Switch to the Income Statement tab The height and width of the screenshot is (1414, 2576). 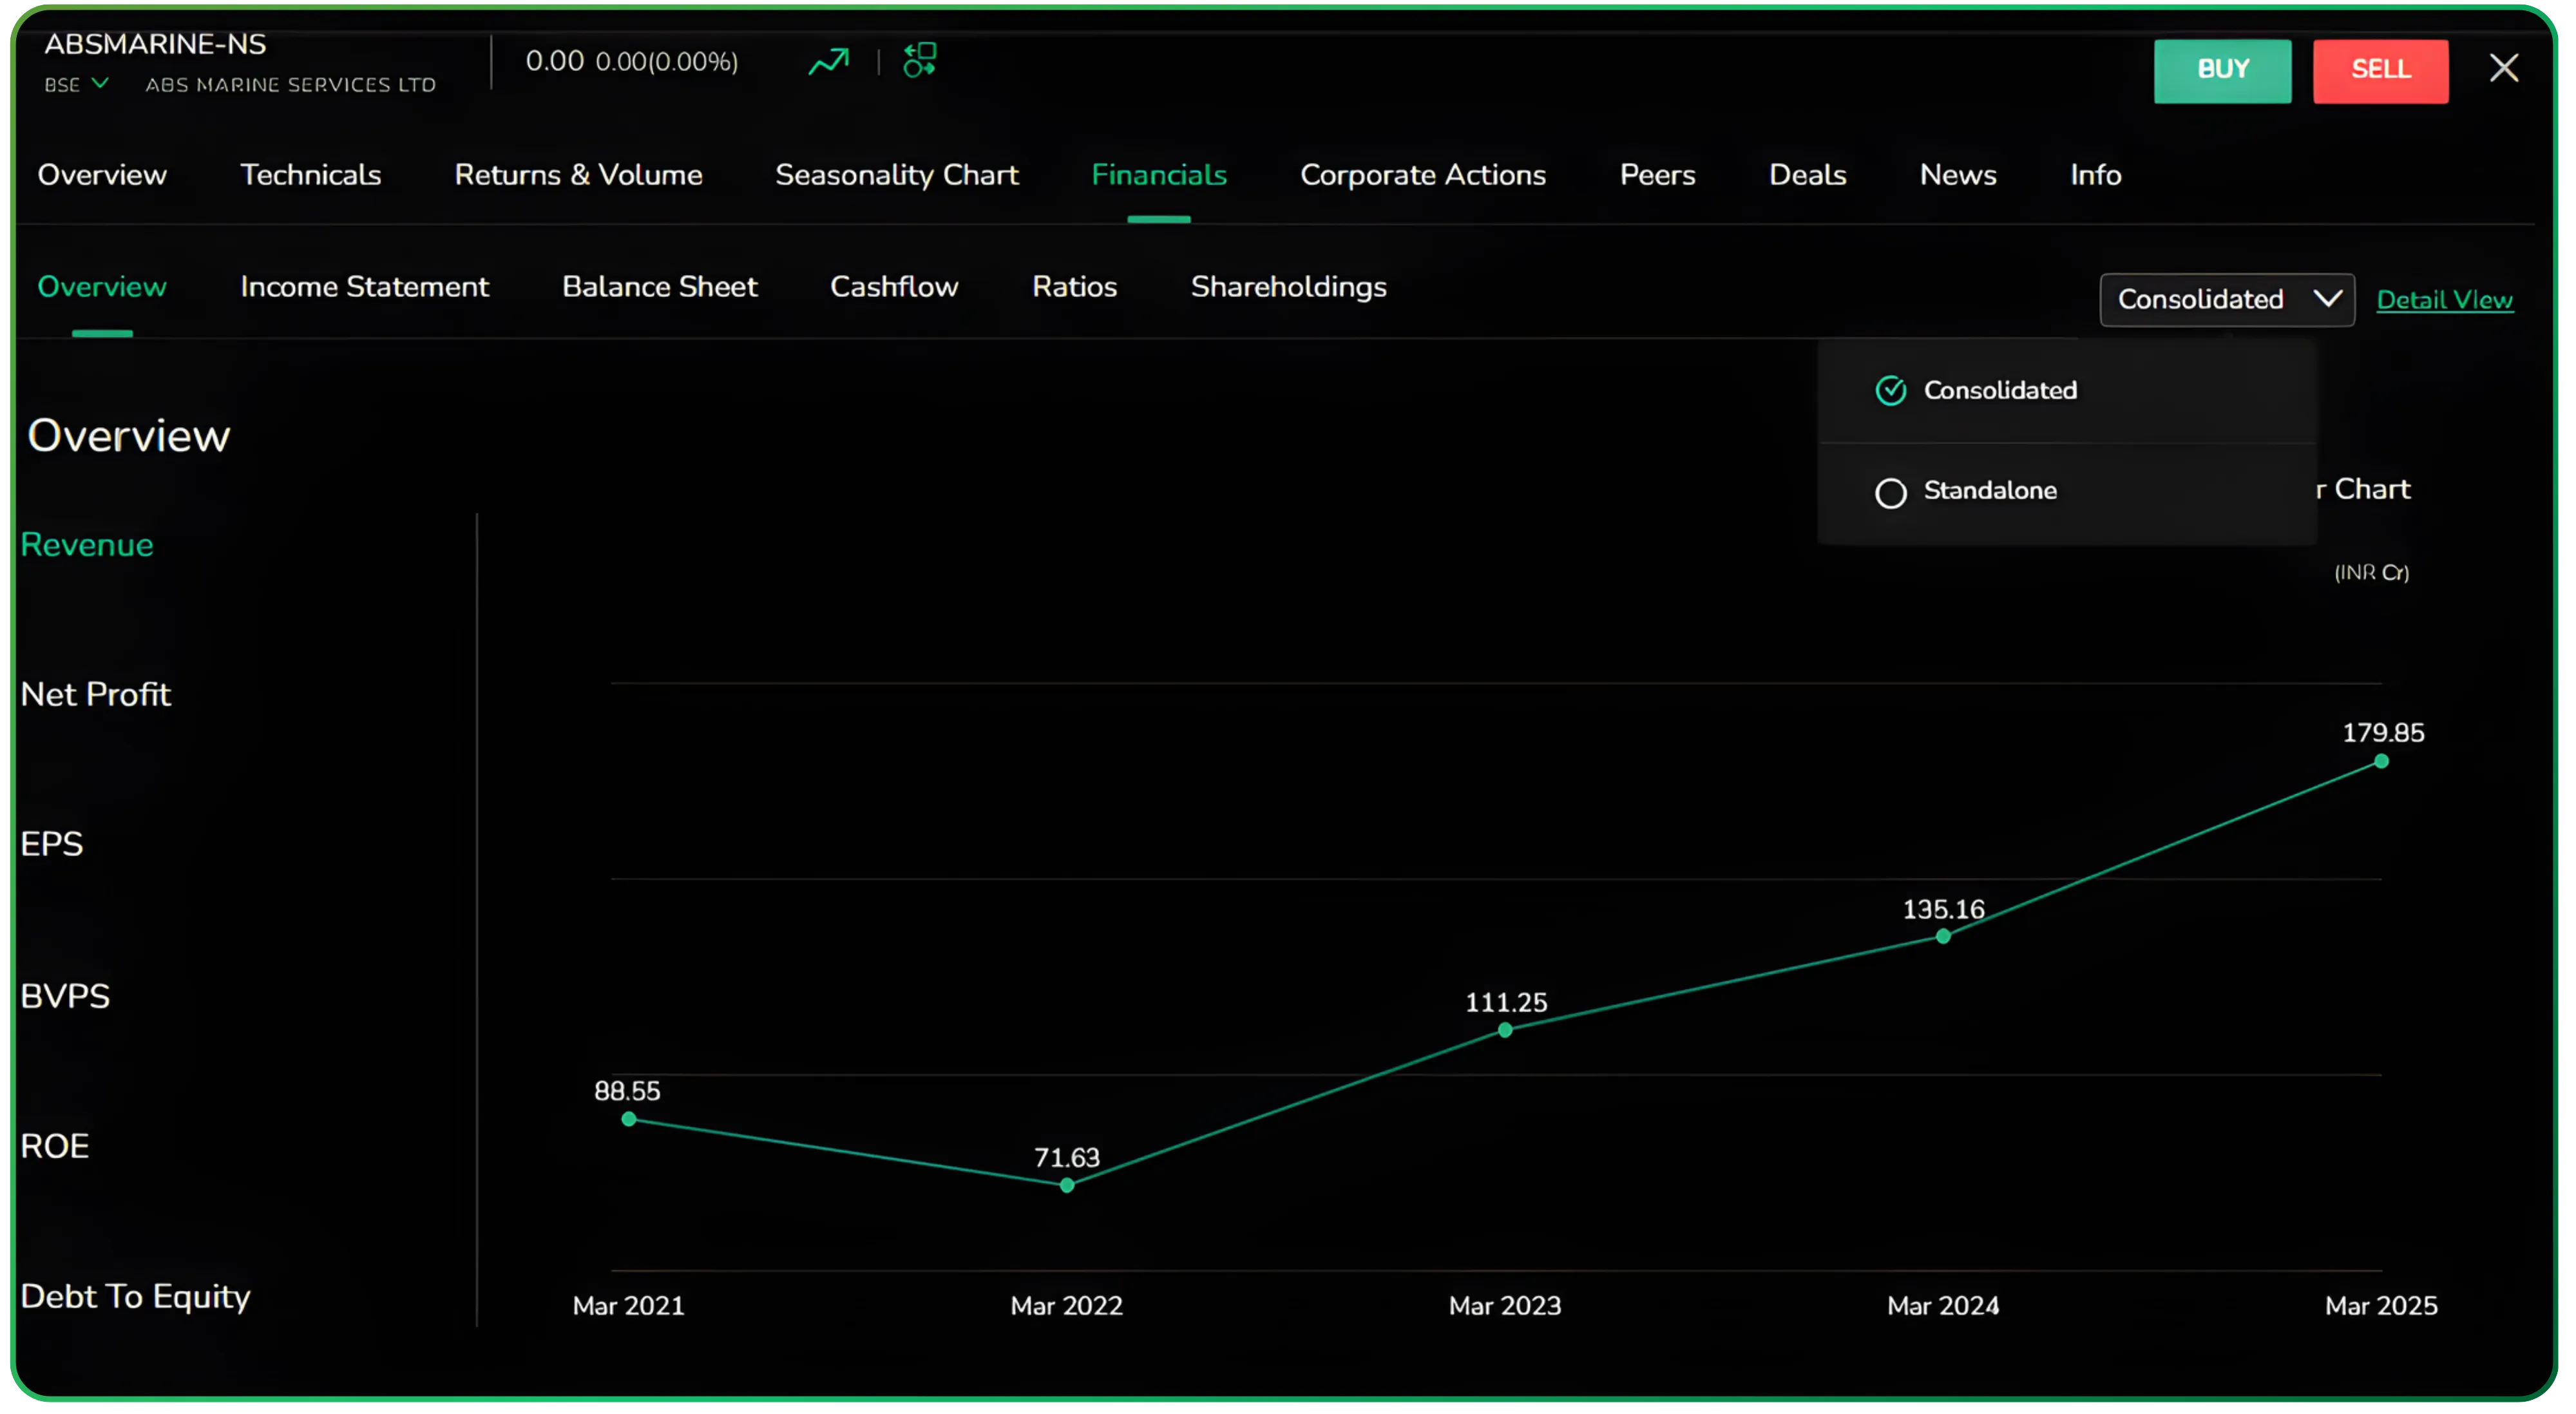point(365,287)
